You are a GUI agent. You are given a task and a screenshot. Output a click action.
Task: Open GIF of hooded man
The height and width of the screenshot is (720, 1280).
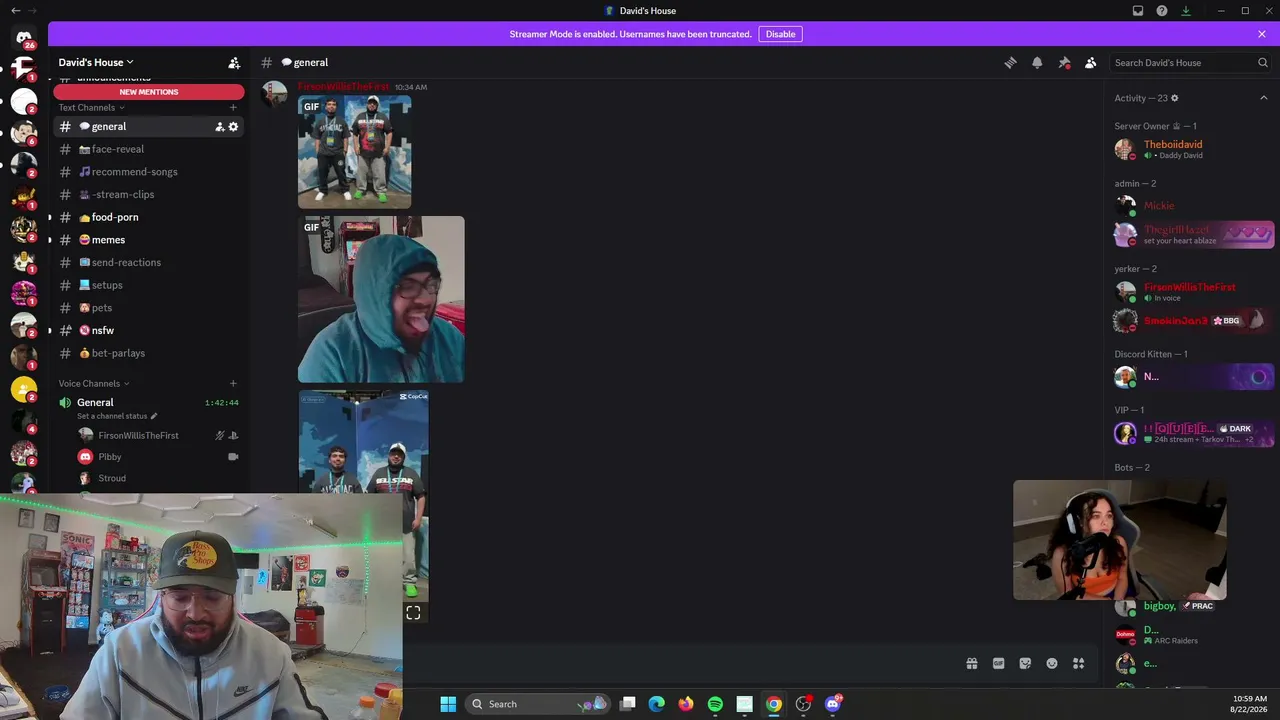tap(381, 299)
